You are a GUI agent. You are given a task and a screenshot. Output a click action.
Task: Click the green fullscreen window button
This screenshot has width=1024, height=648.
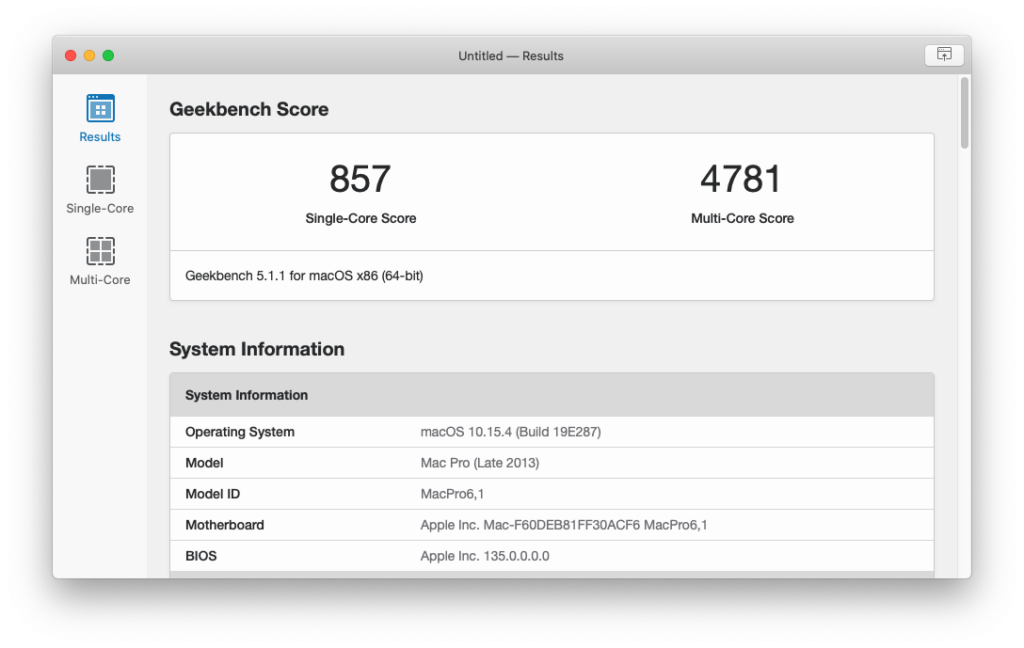tap(108, 56)
